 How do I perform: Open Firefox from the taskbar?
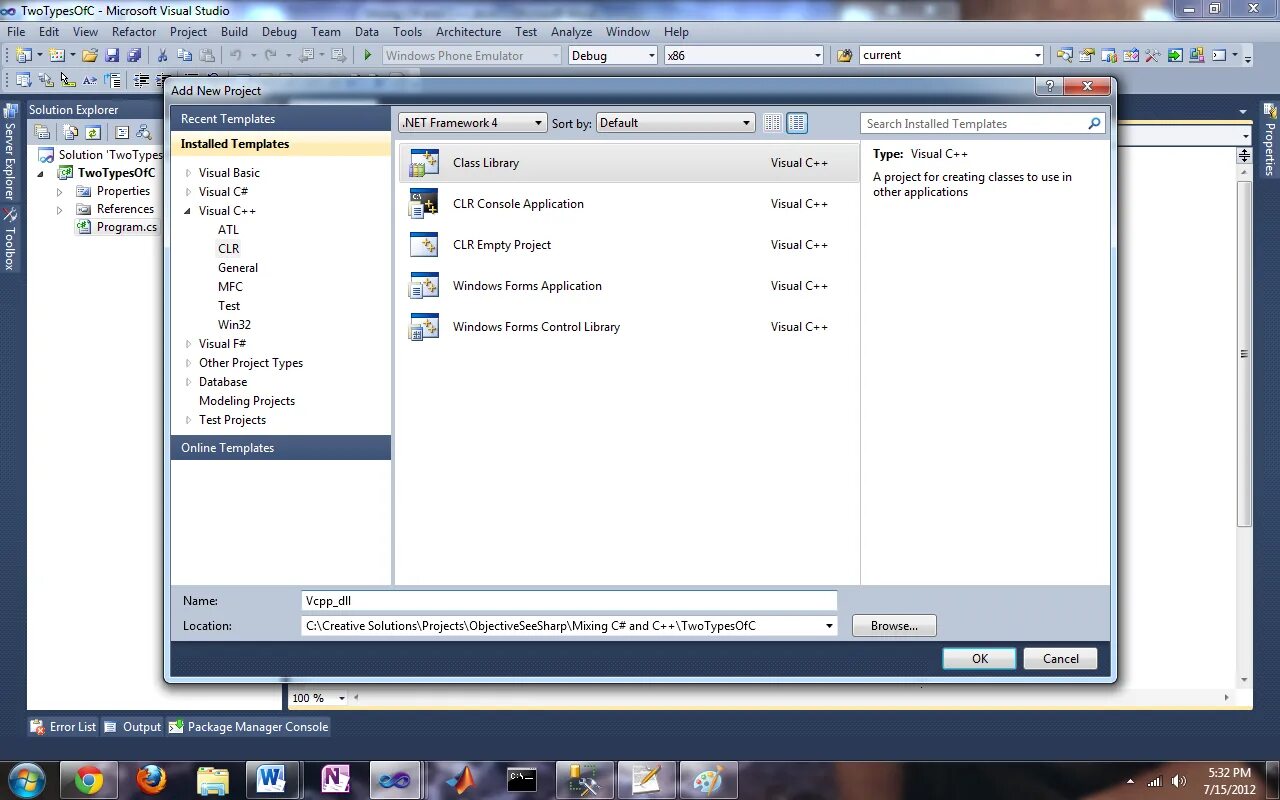tap(151, 780)
